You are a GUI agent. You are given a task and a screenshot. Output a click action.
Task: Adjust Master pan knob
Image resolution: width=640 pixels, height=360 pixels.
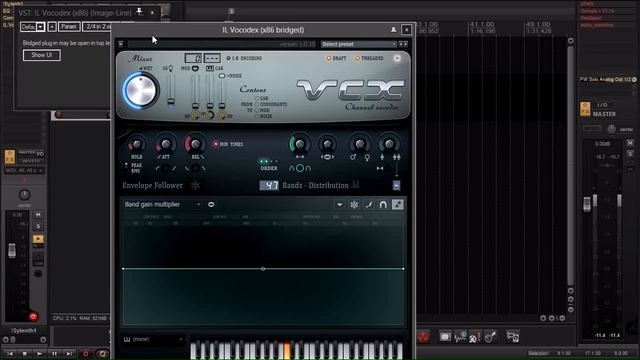pyautogui.click(x=611, y=129)
